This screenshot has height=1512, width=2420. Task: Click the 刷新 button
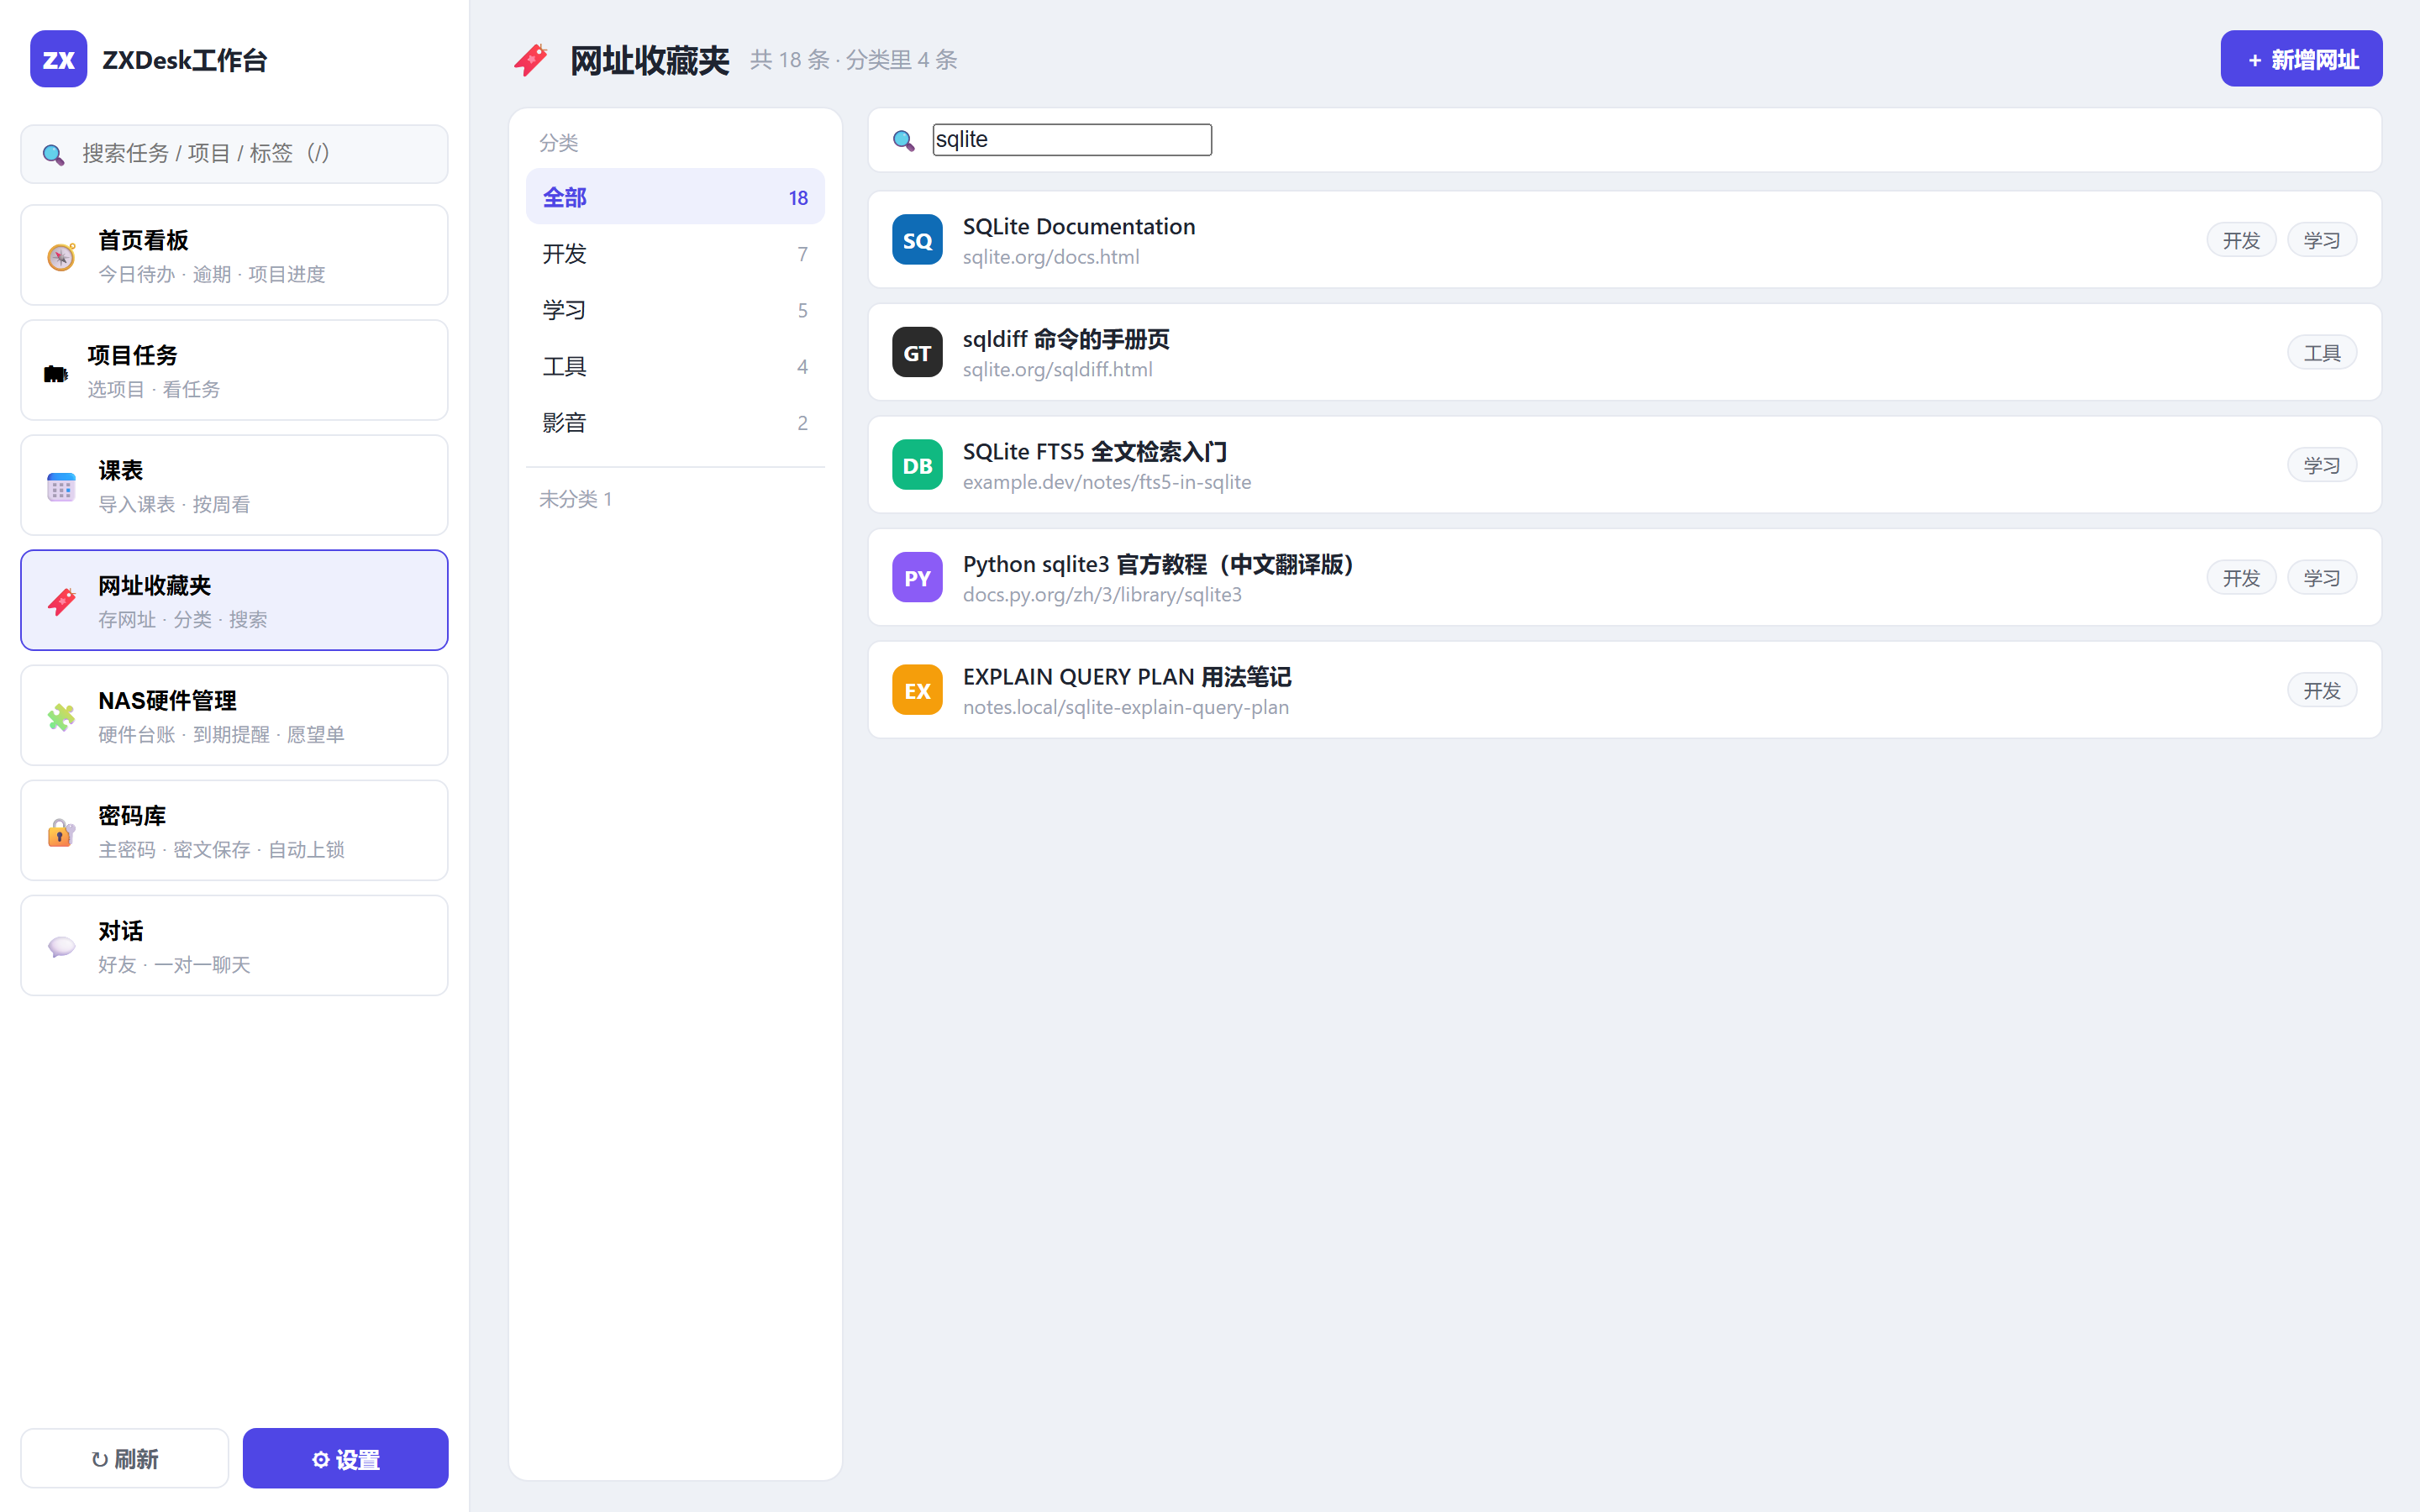125,1458
